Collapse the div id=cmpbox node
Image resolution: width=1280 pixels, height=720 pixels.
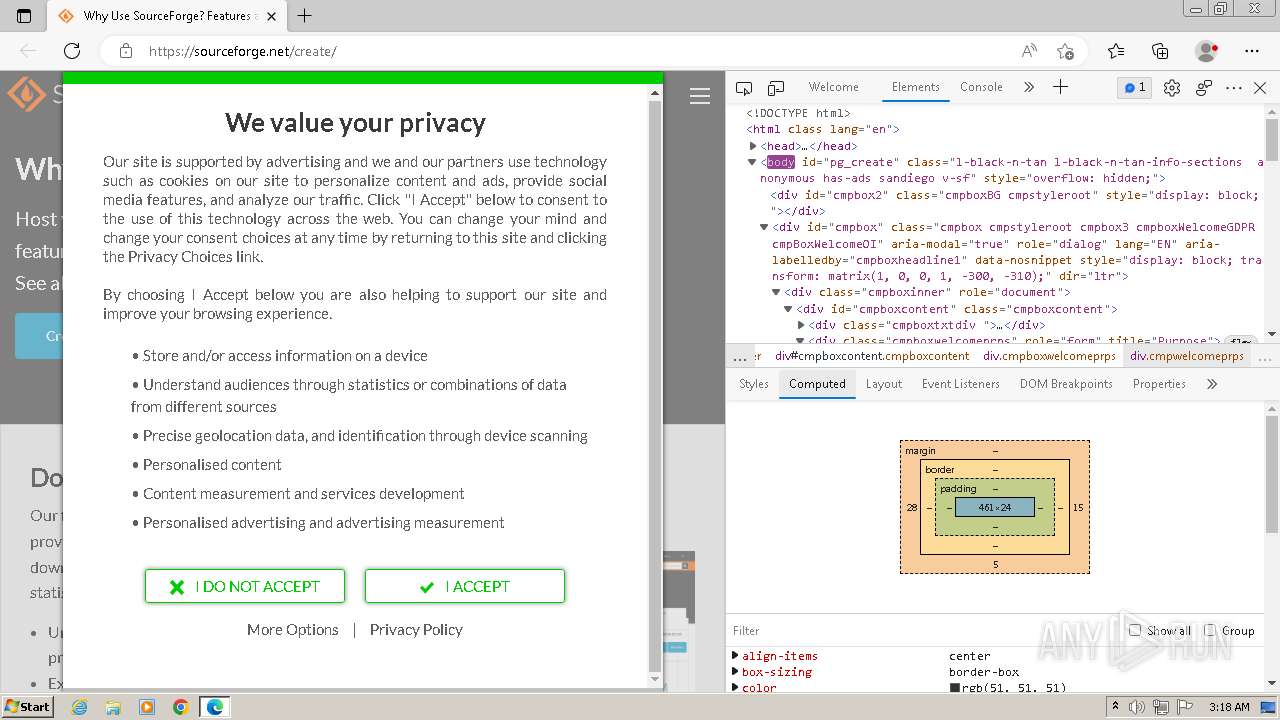tap(764, 227)
